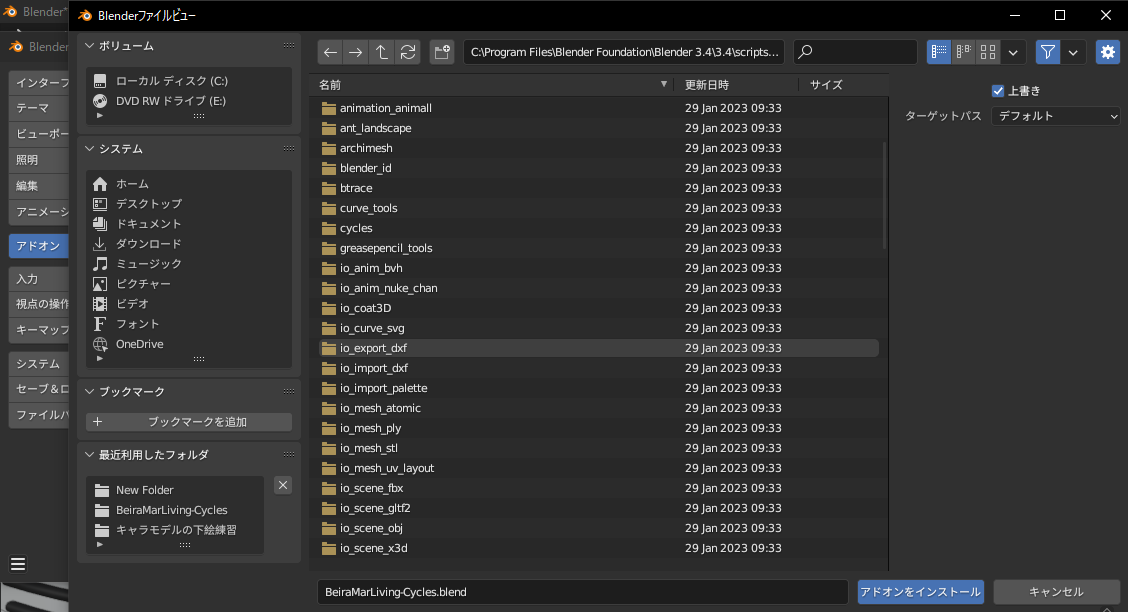The height and width of the screenshot is (612, 1128).
Task: Expand volumes list small triangle
Action: coord(100,116)
